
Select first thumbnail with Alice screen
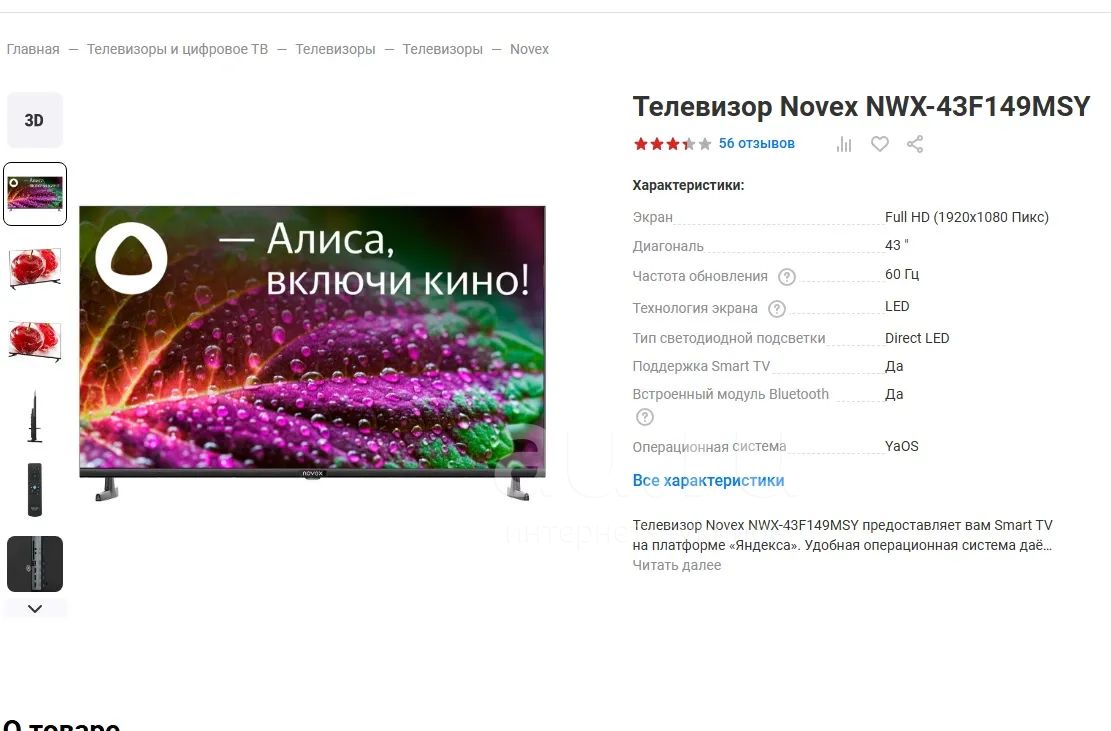click(35, 193)
